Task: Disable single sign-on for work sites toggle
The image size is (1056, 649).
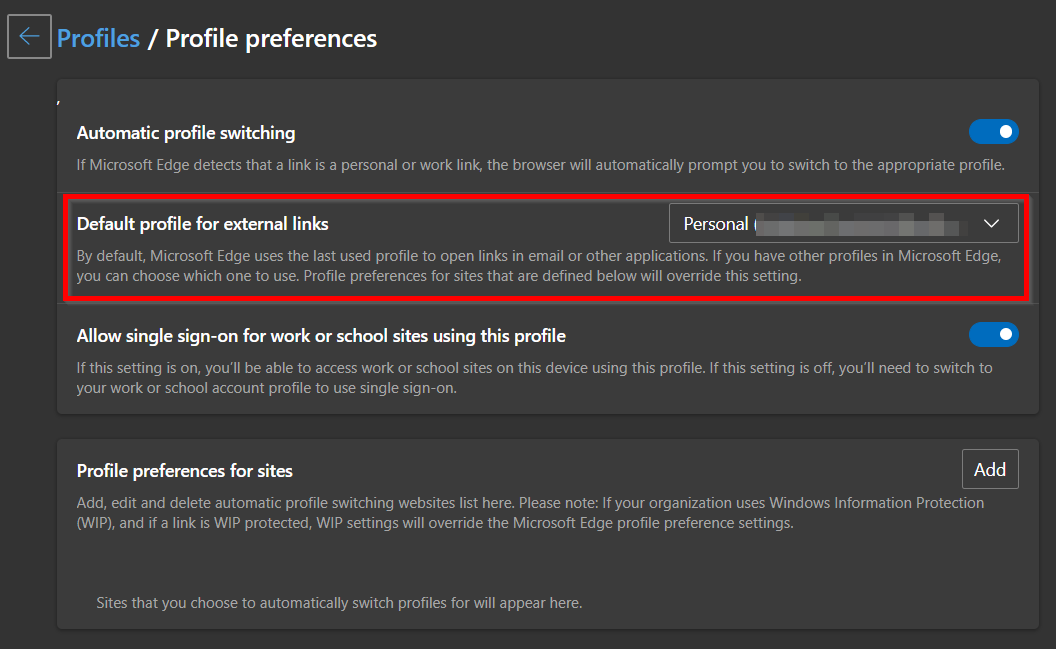Action: (x=993, y=335)
